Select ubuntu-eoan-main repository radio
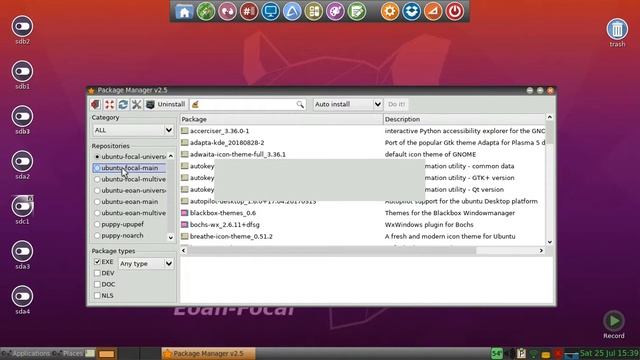 (x=97, y=202)
